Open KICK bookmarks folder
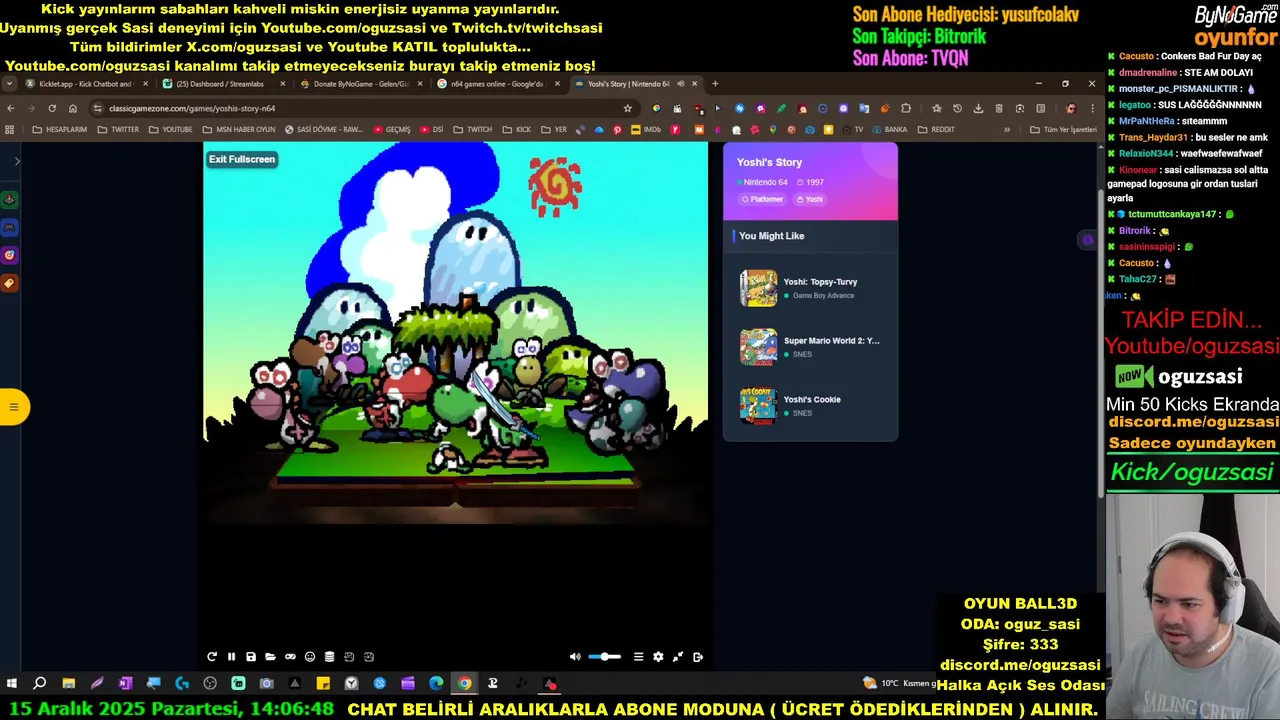This screenshot has height=720, width=1280. click(516, 130)
